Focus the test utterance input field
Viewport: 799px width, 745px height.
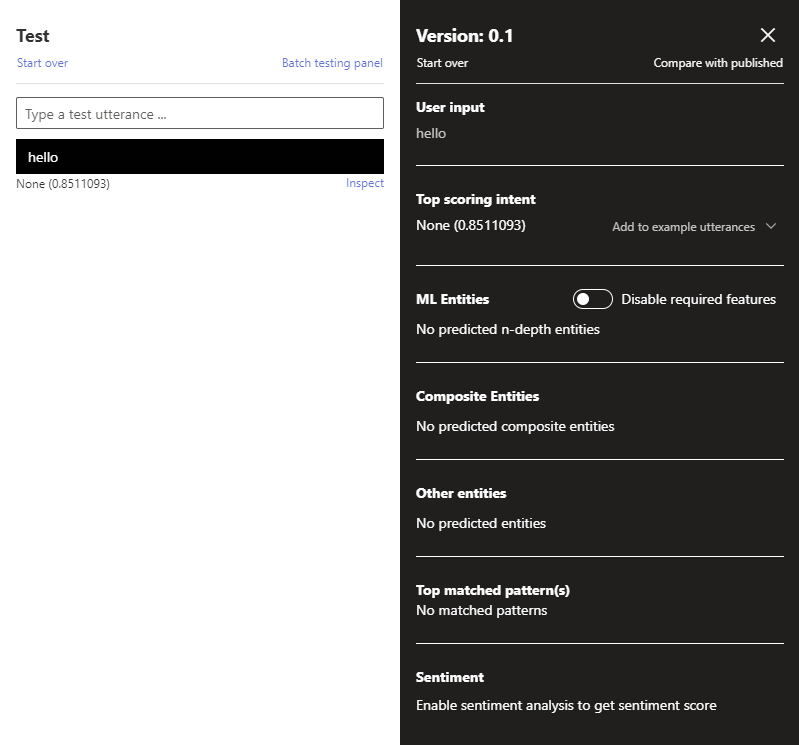pyautogui.click(x=200, y=114)
